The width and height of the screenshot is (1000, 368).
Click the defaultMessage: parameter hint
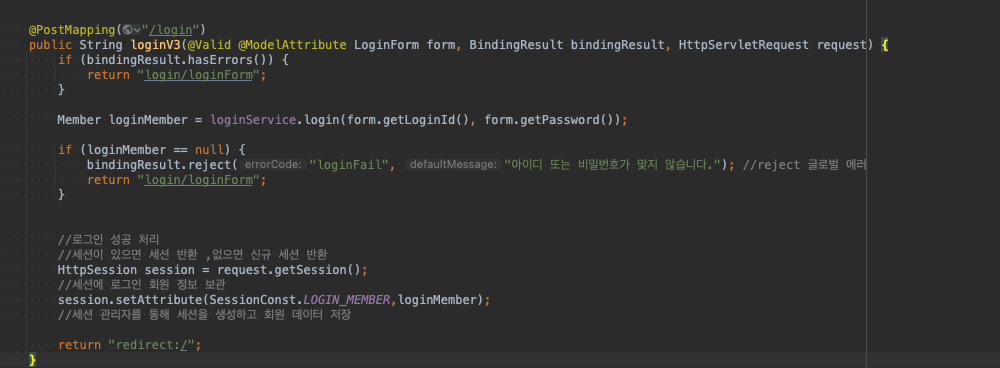[452, 165]
